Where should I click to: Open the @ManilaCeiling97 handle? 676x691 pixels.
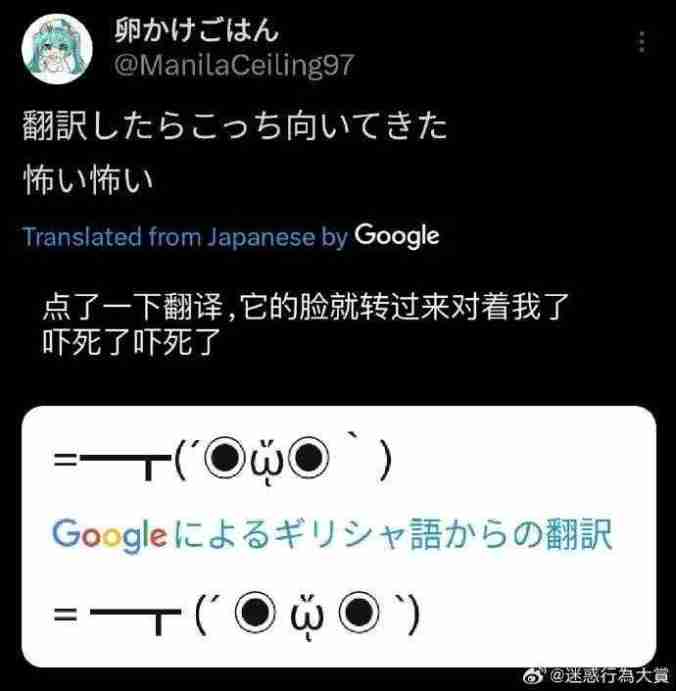click(234, 65)
